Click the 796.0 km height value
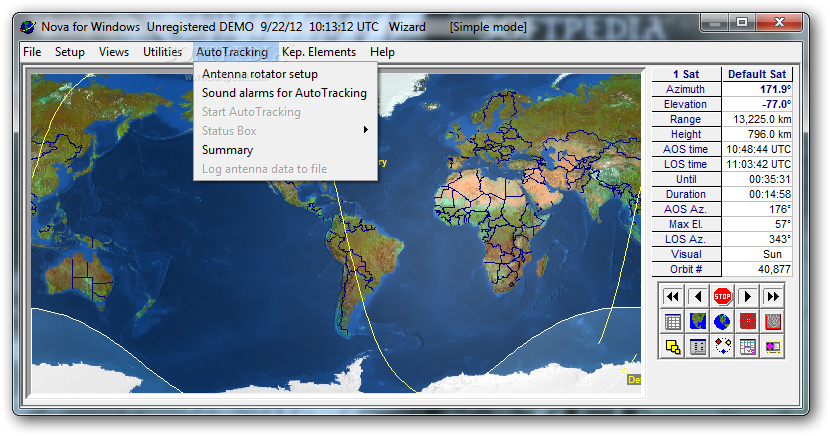 (x=757, y=134)
